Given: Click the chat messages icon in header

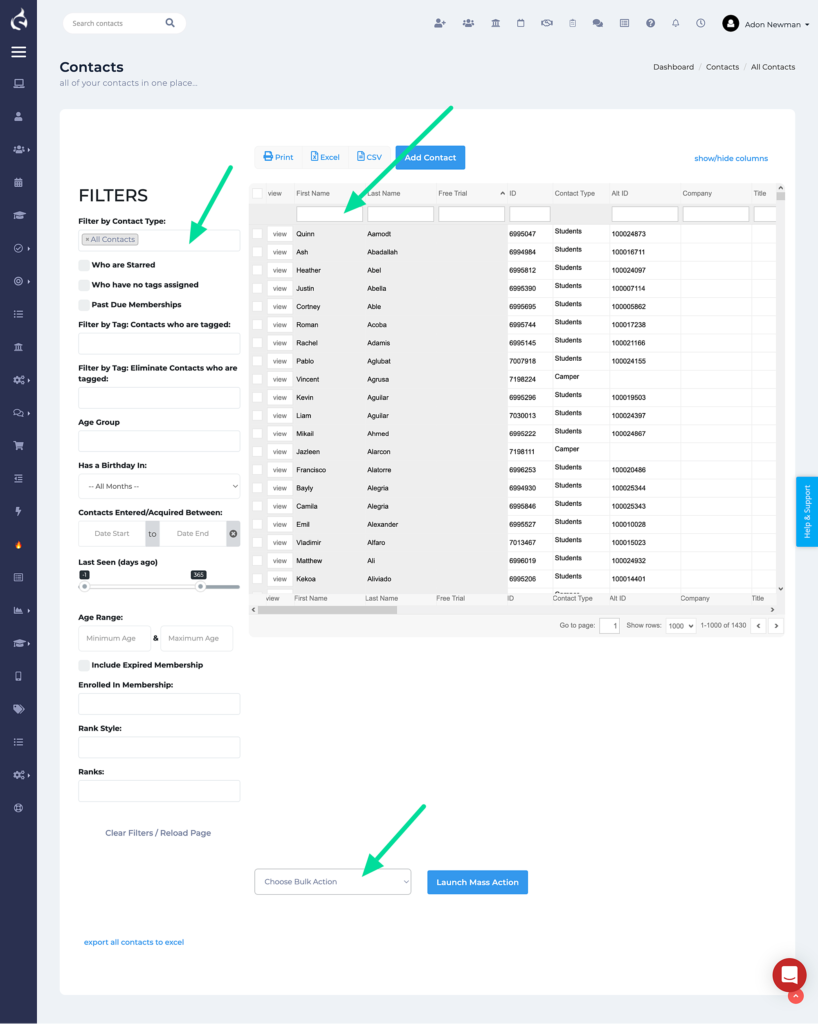Looking at the screenshot, I should pyautogui.click(x=597, y=23).
